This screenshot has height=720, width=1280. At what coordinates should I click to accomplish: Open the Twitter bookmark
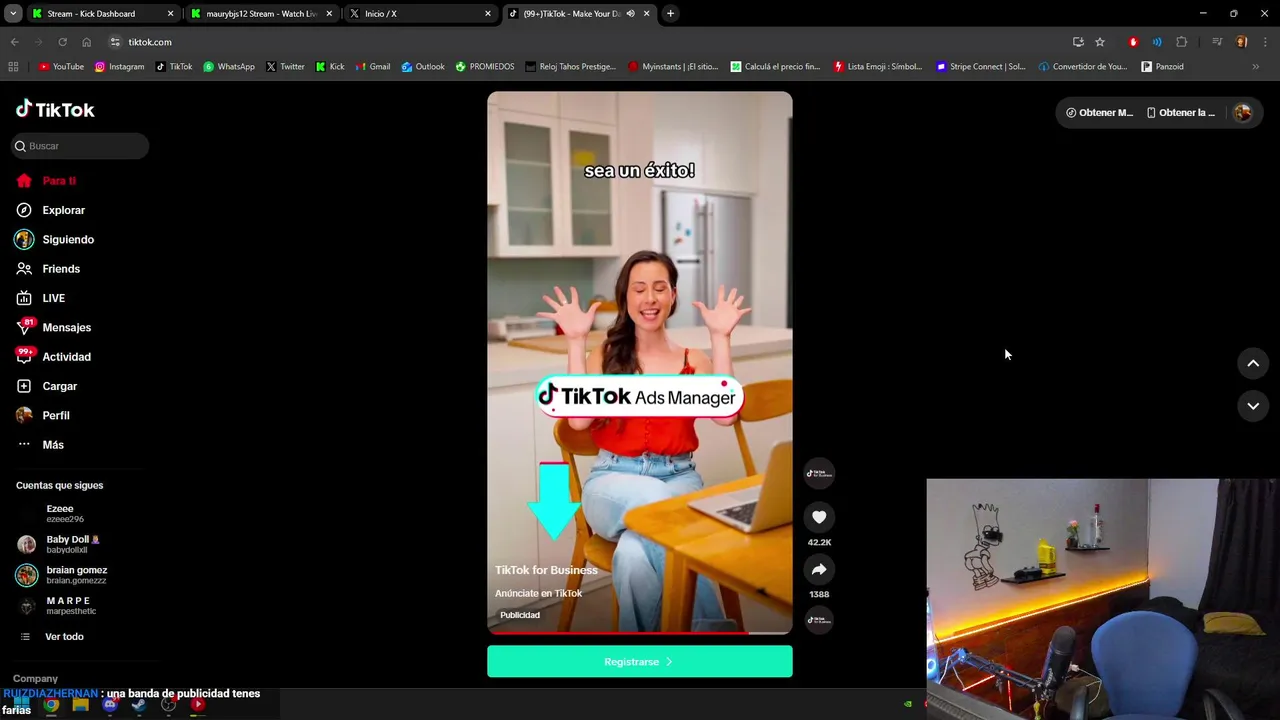(285, 67)
